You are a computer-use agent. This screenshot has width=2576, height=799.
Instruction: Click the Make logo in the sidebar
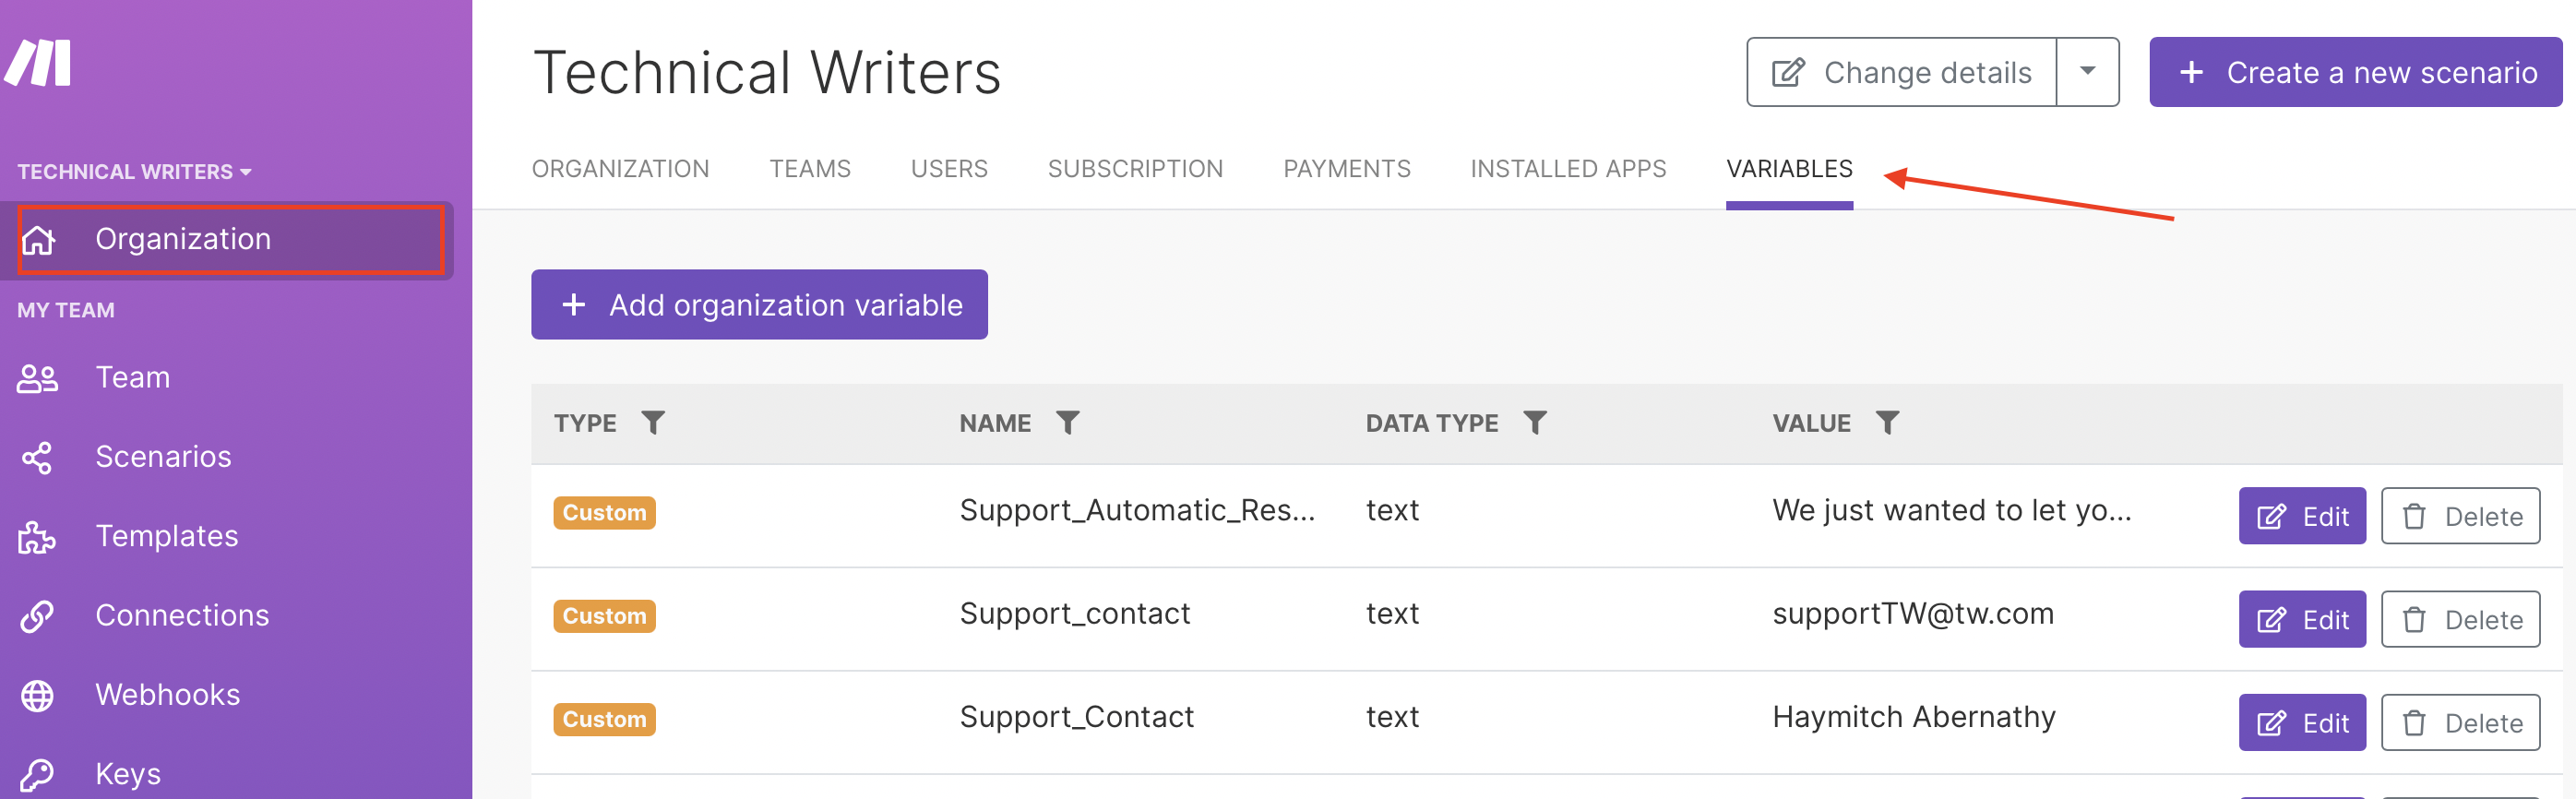[x=38, y=63]
